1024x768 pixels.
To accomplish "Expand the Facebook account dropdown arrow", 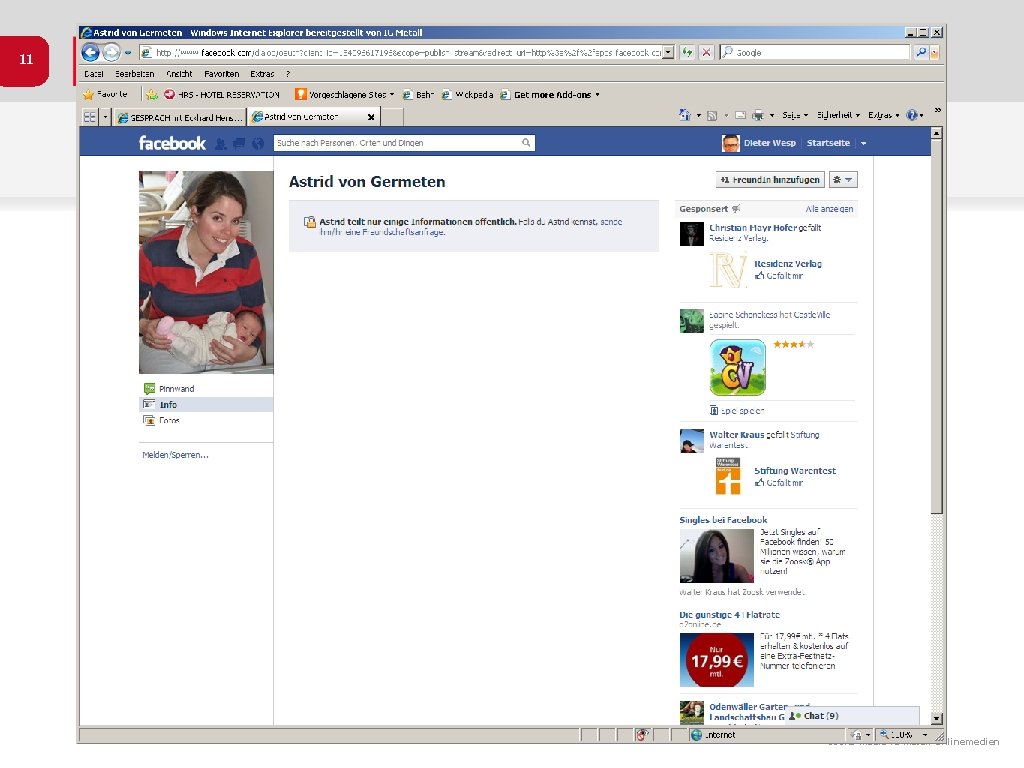I will [863, 143].
